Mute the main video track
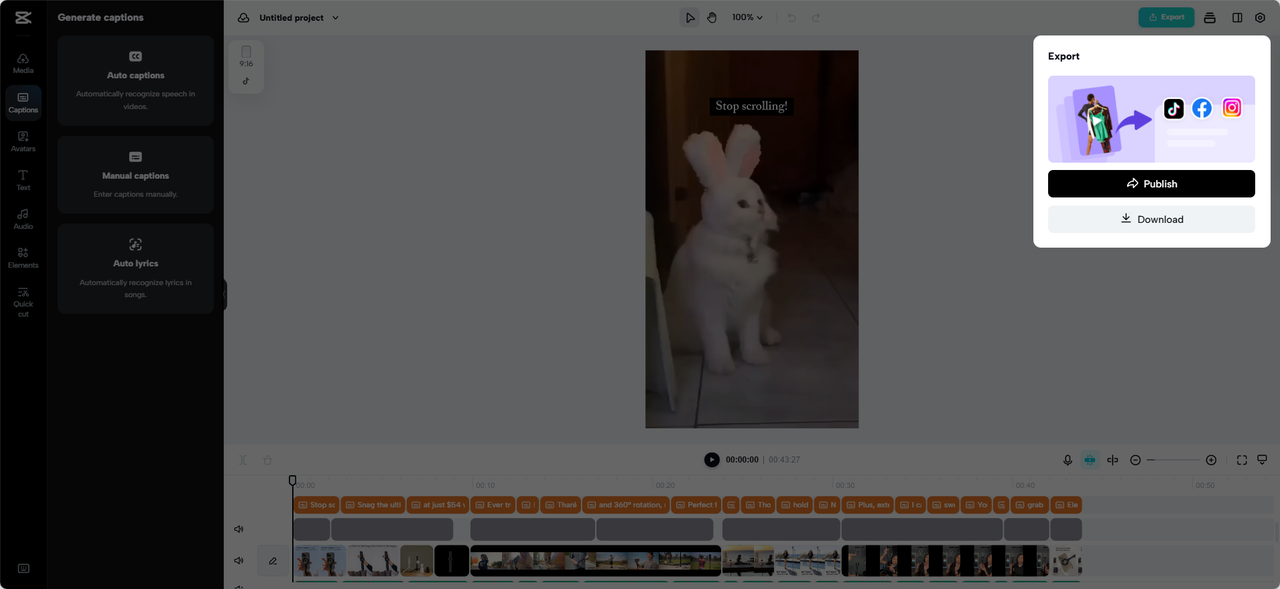Screen dimensions: 1280x589 point(239,561)
